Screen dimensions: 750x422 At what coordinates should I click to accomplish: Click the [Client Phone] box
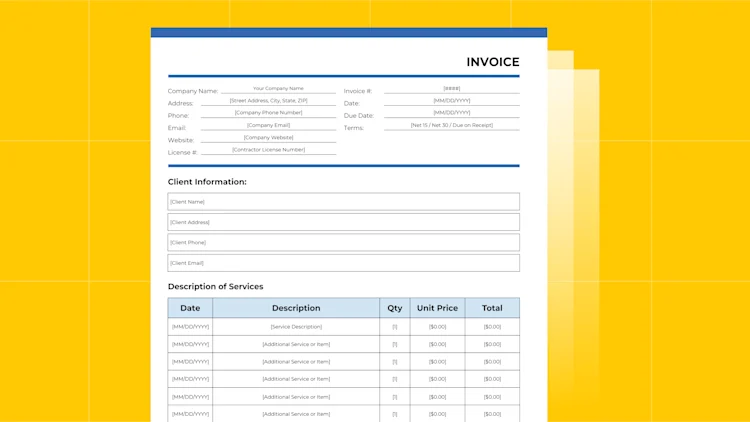(343, 243)
